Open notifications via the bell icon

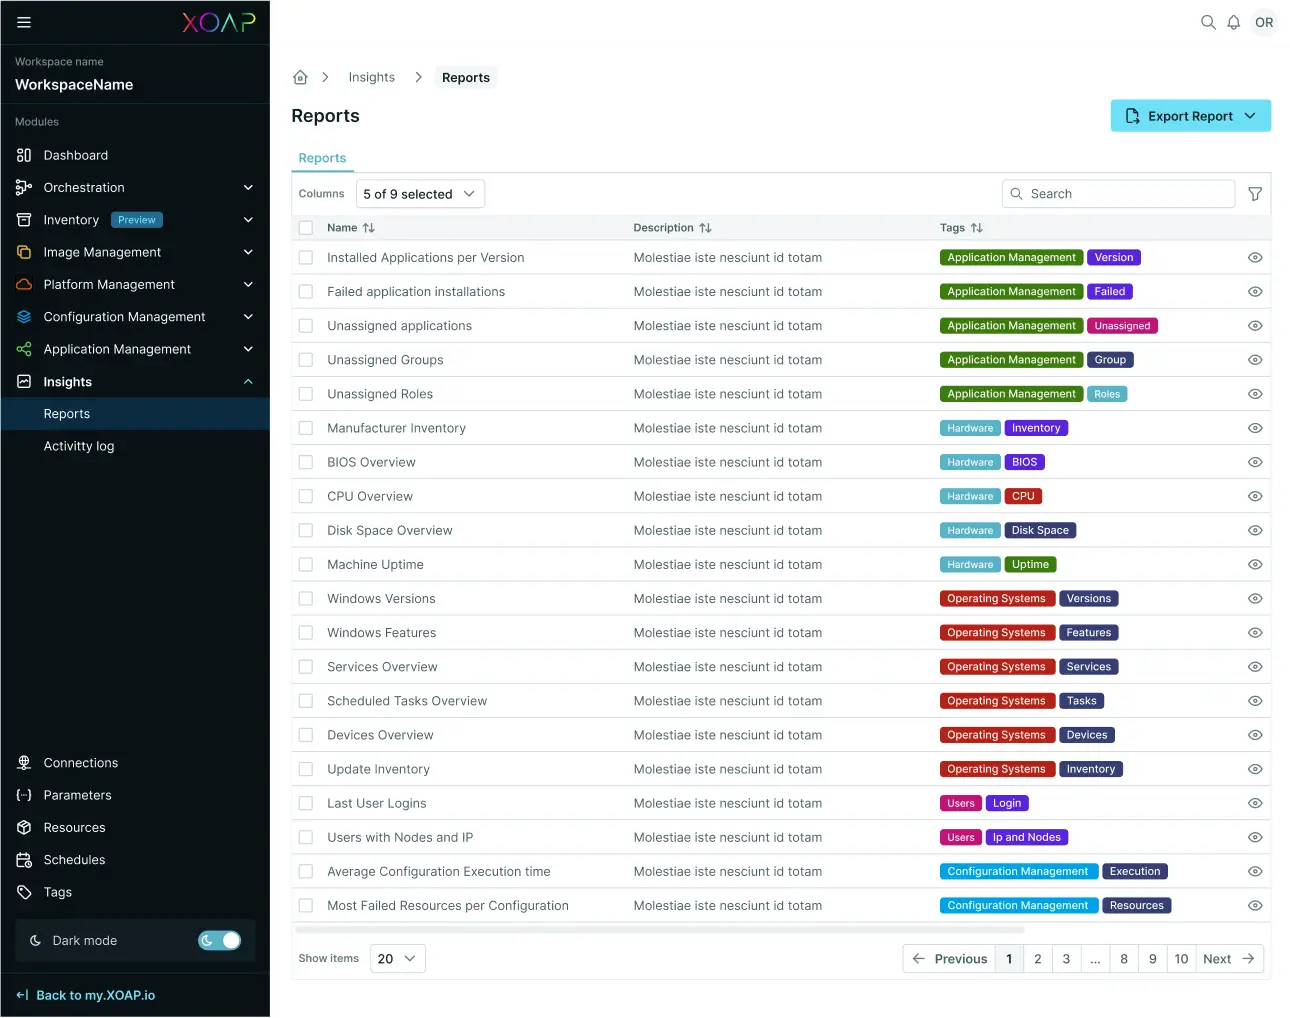click(x=1233, y=21)
